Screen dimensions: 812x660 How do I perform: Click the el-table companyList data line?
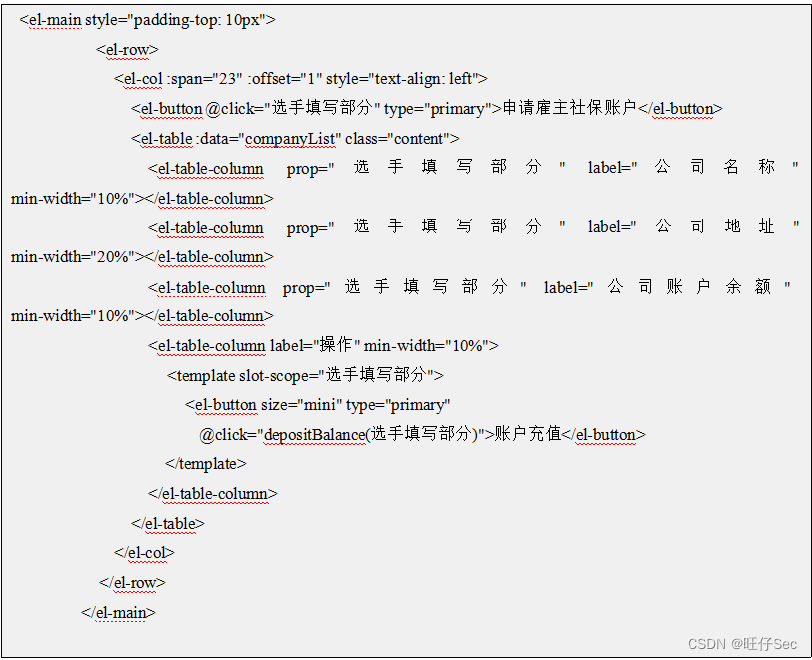click(295, 139)
